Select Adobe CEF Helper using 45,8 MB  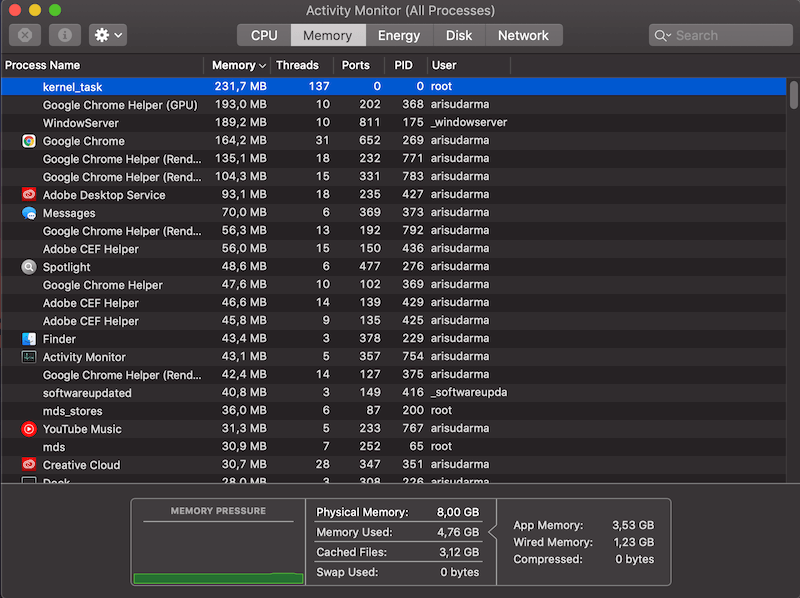pos(394,320)
